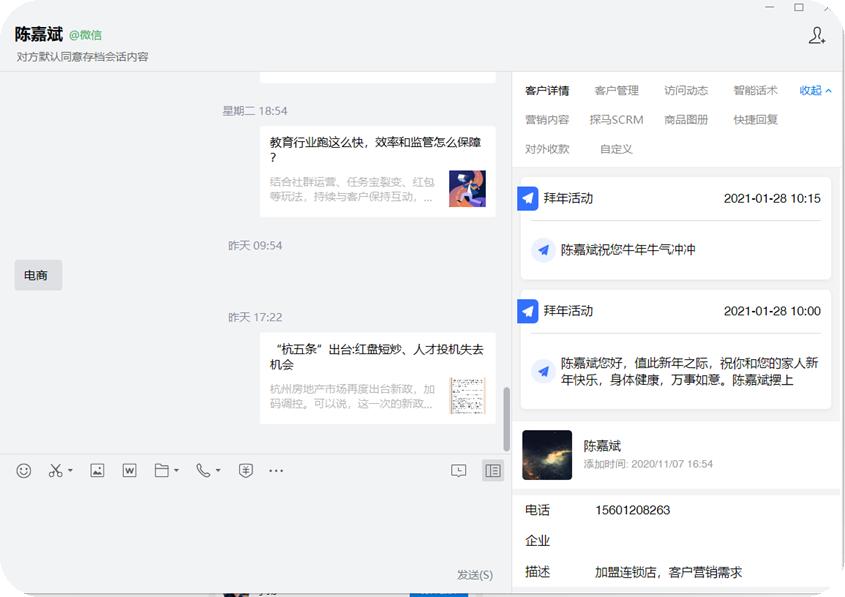Click the education article thumbnail image
The image size is (845, 597).
coord(467,189)
